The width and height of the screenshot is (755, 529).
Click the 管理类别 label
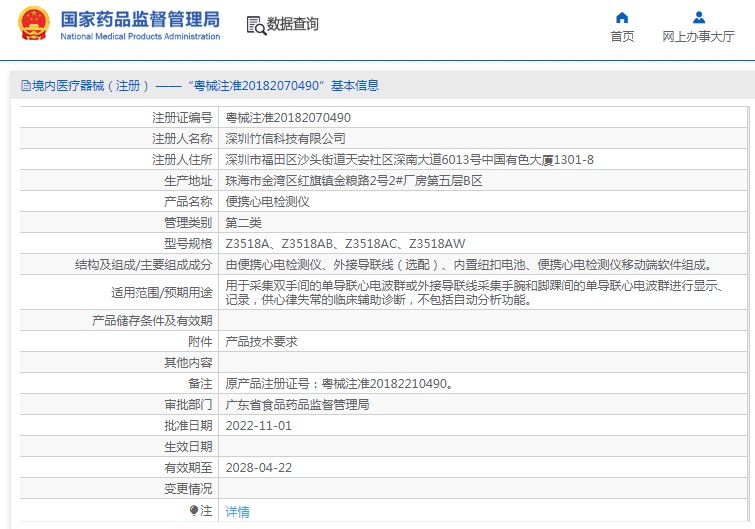click(188, 223)
